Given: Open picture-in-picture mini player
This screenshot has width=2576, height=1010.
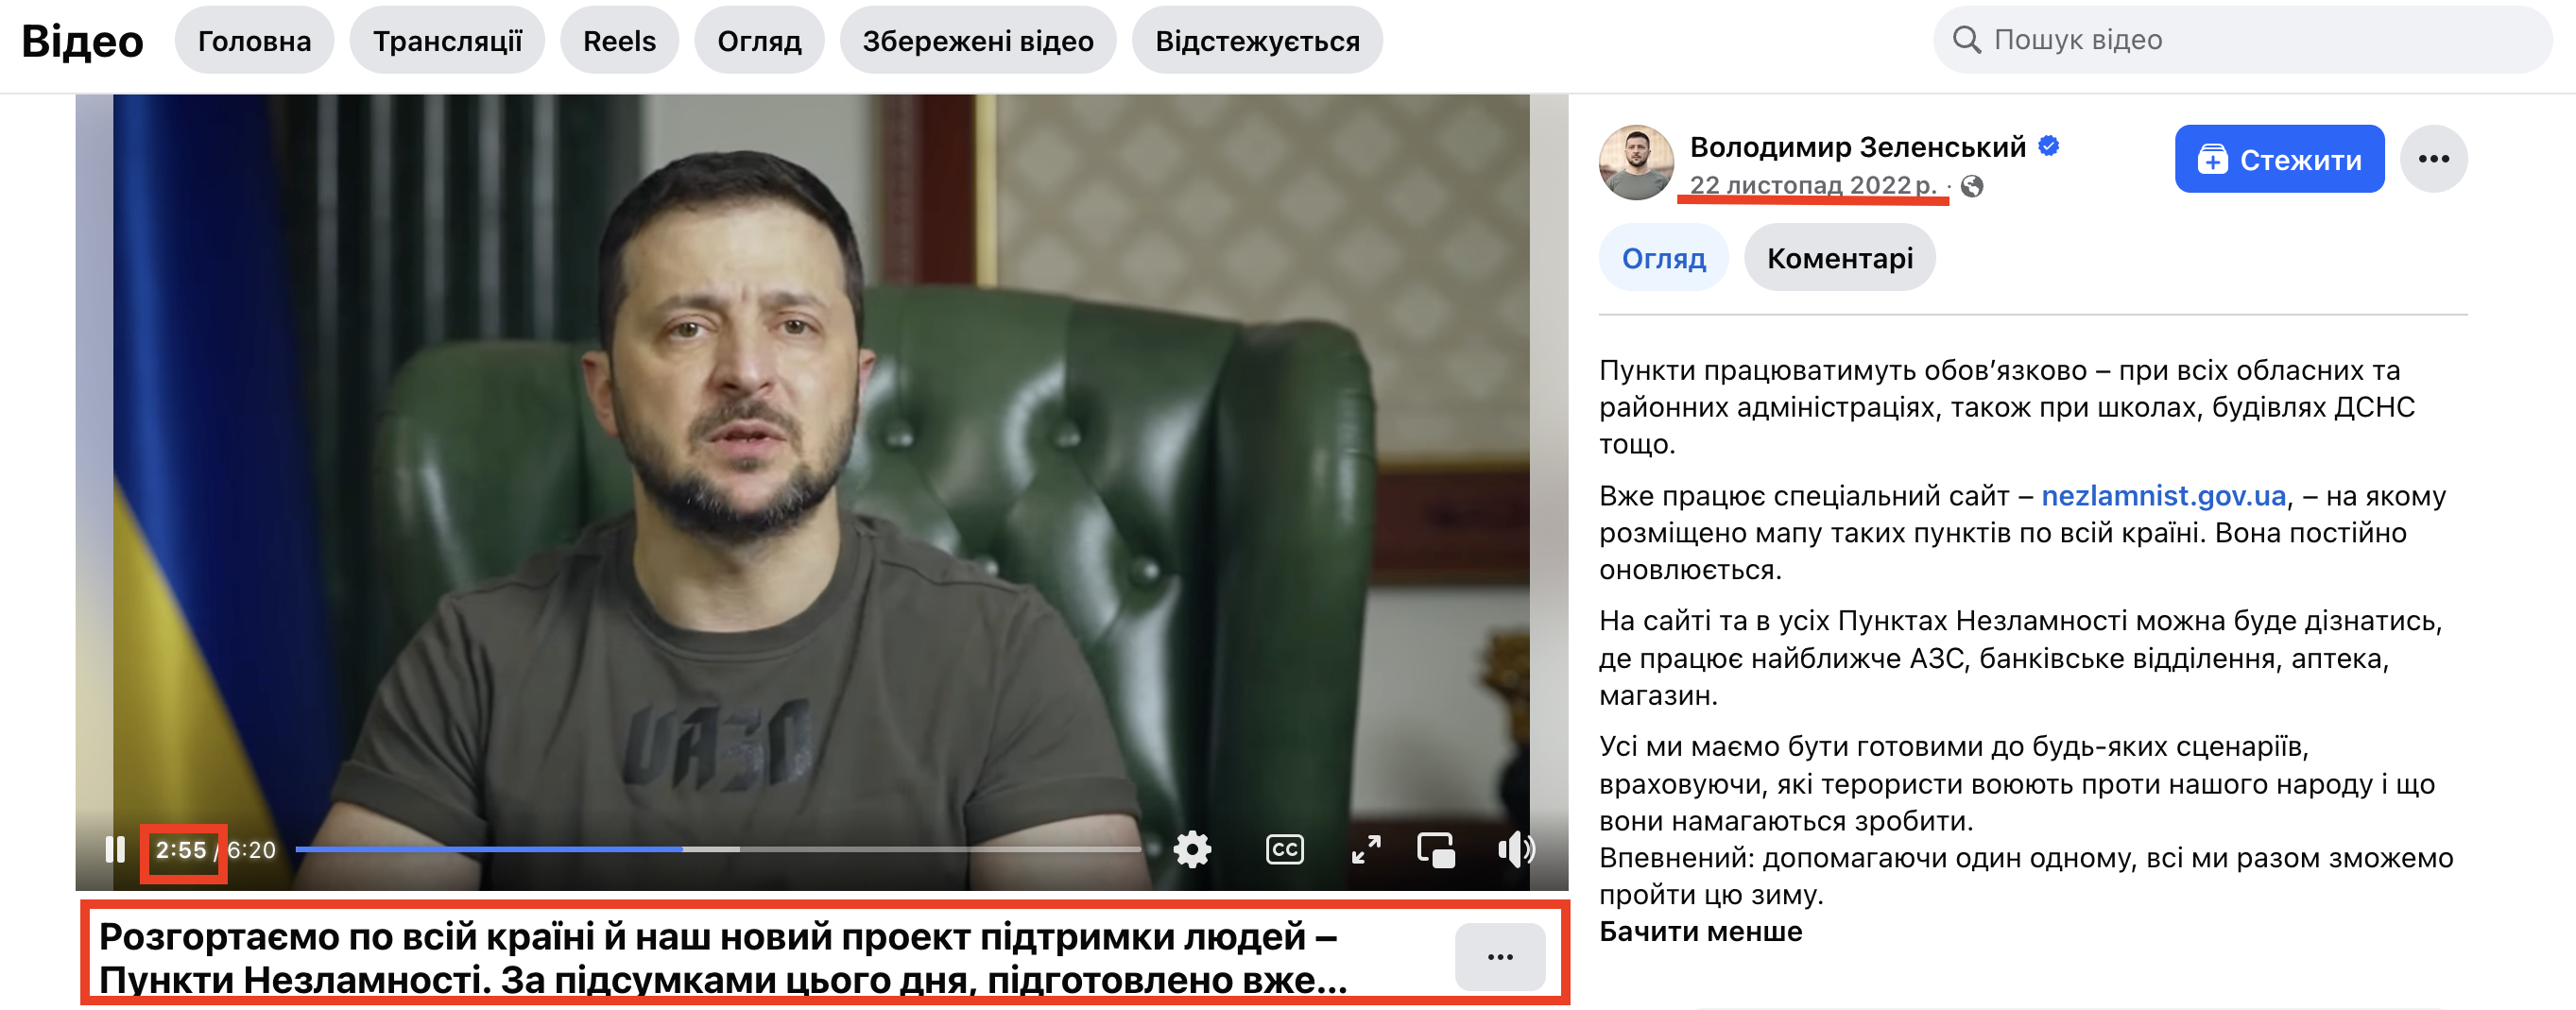Looking at the screenshot, I should pos(1436,850).
